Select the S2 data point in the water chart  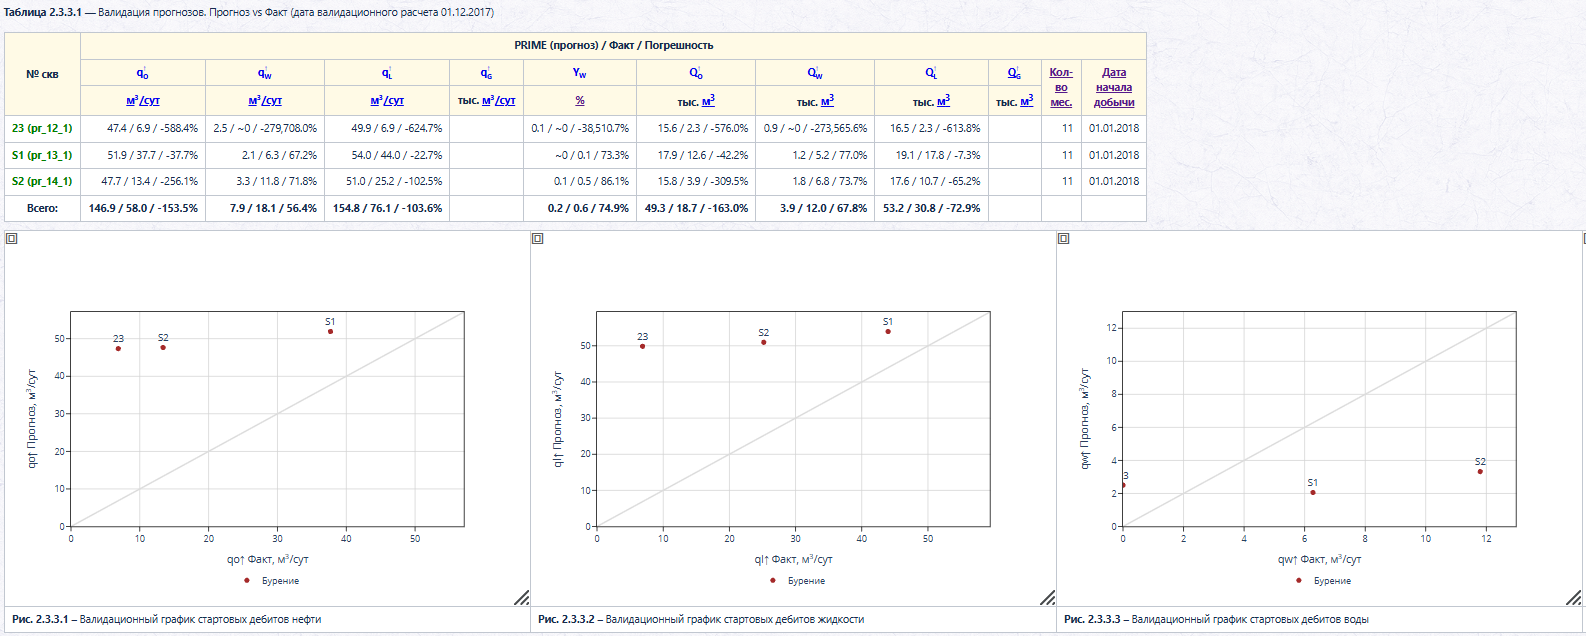pos(1480,471)
